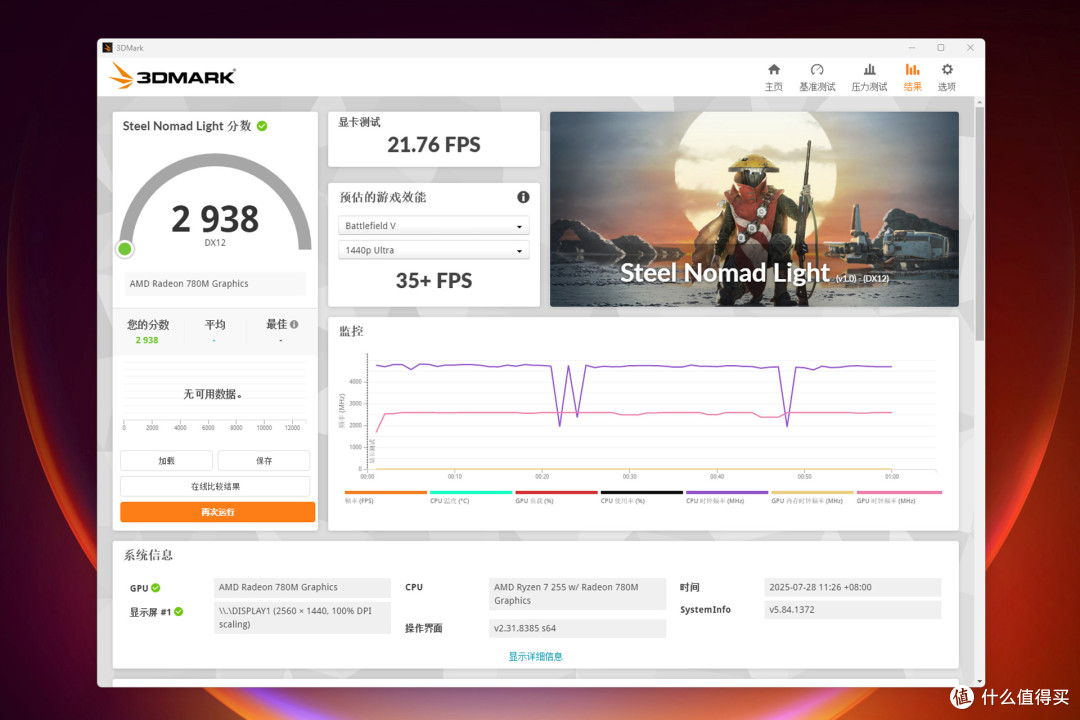Click the orange 再次运行 run again button
The image size is (1080, 720).
click(x=218, y=512)
